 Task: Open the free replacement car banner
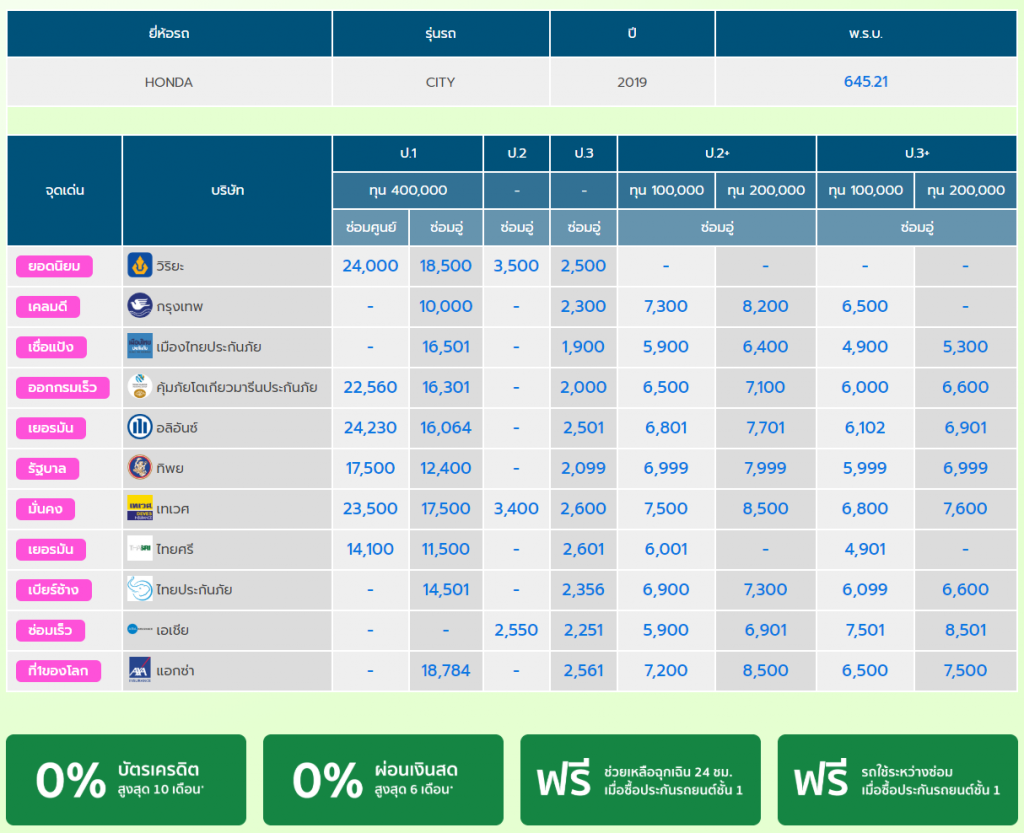tap(898, 779)
